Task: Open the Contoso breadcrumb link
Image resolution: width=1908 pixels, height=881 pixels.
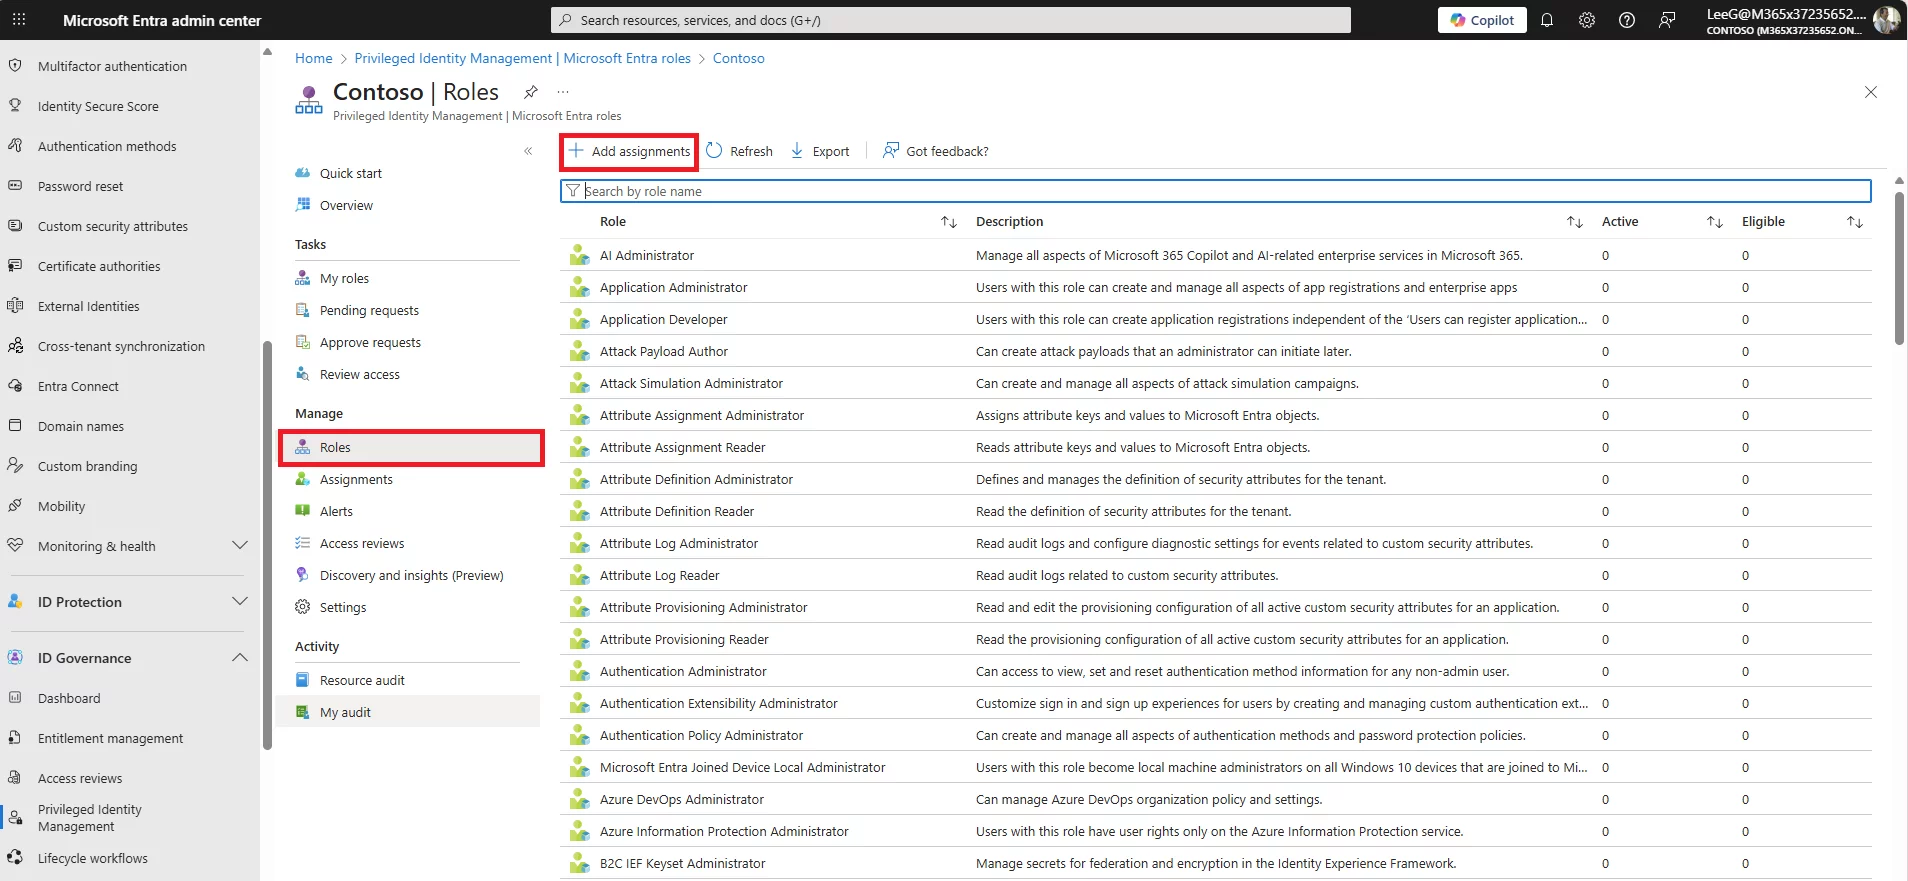Action: click(x=738, y=58)
